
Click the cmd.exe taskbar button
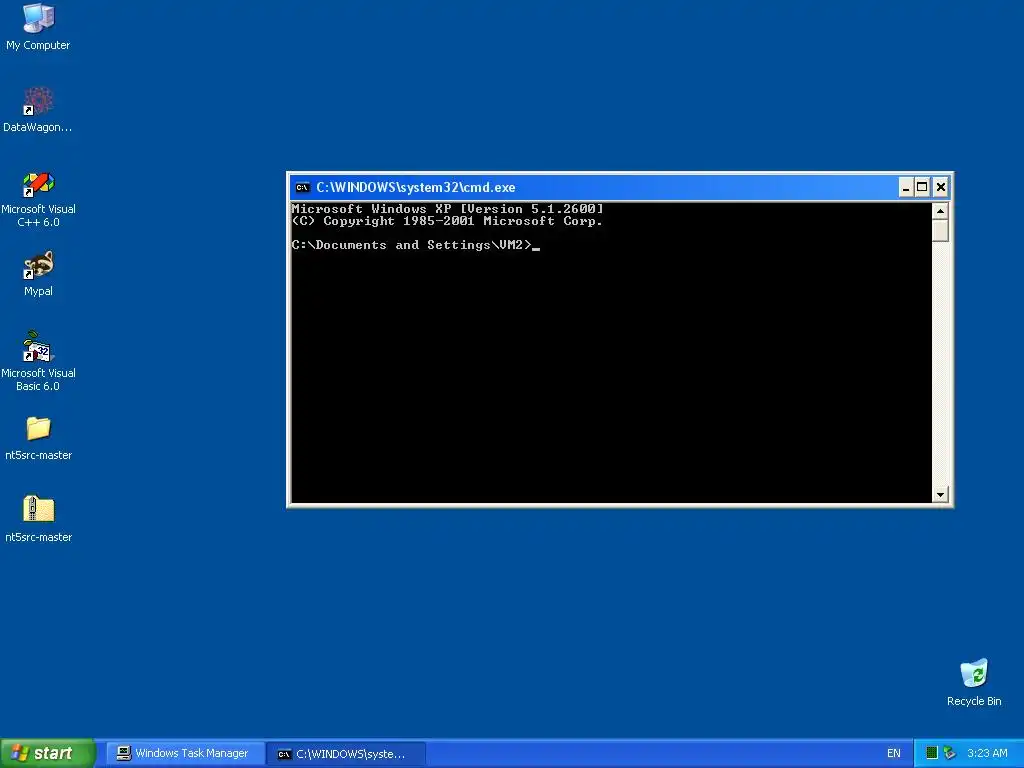(347, 754)
